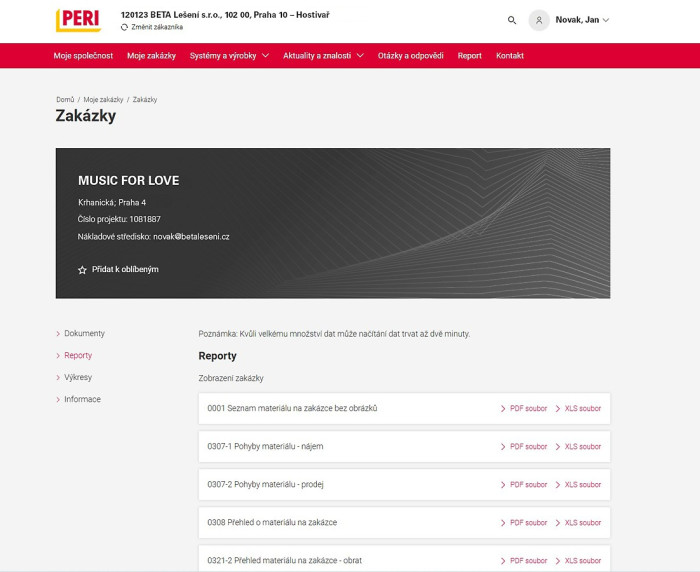Click the Změnit zákazníka refresh icon
This screenshot has width=700, height=572.
tap(124, 27)
